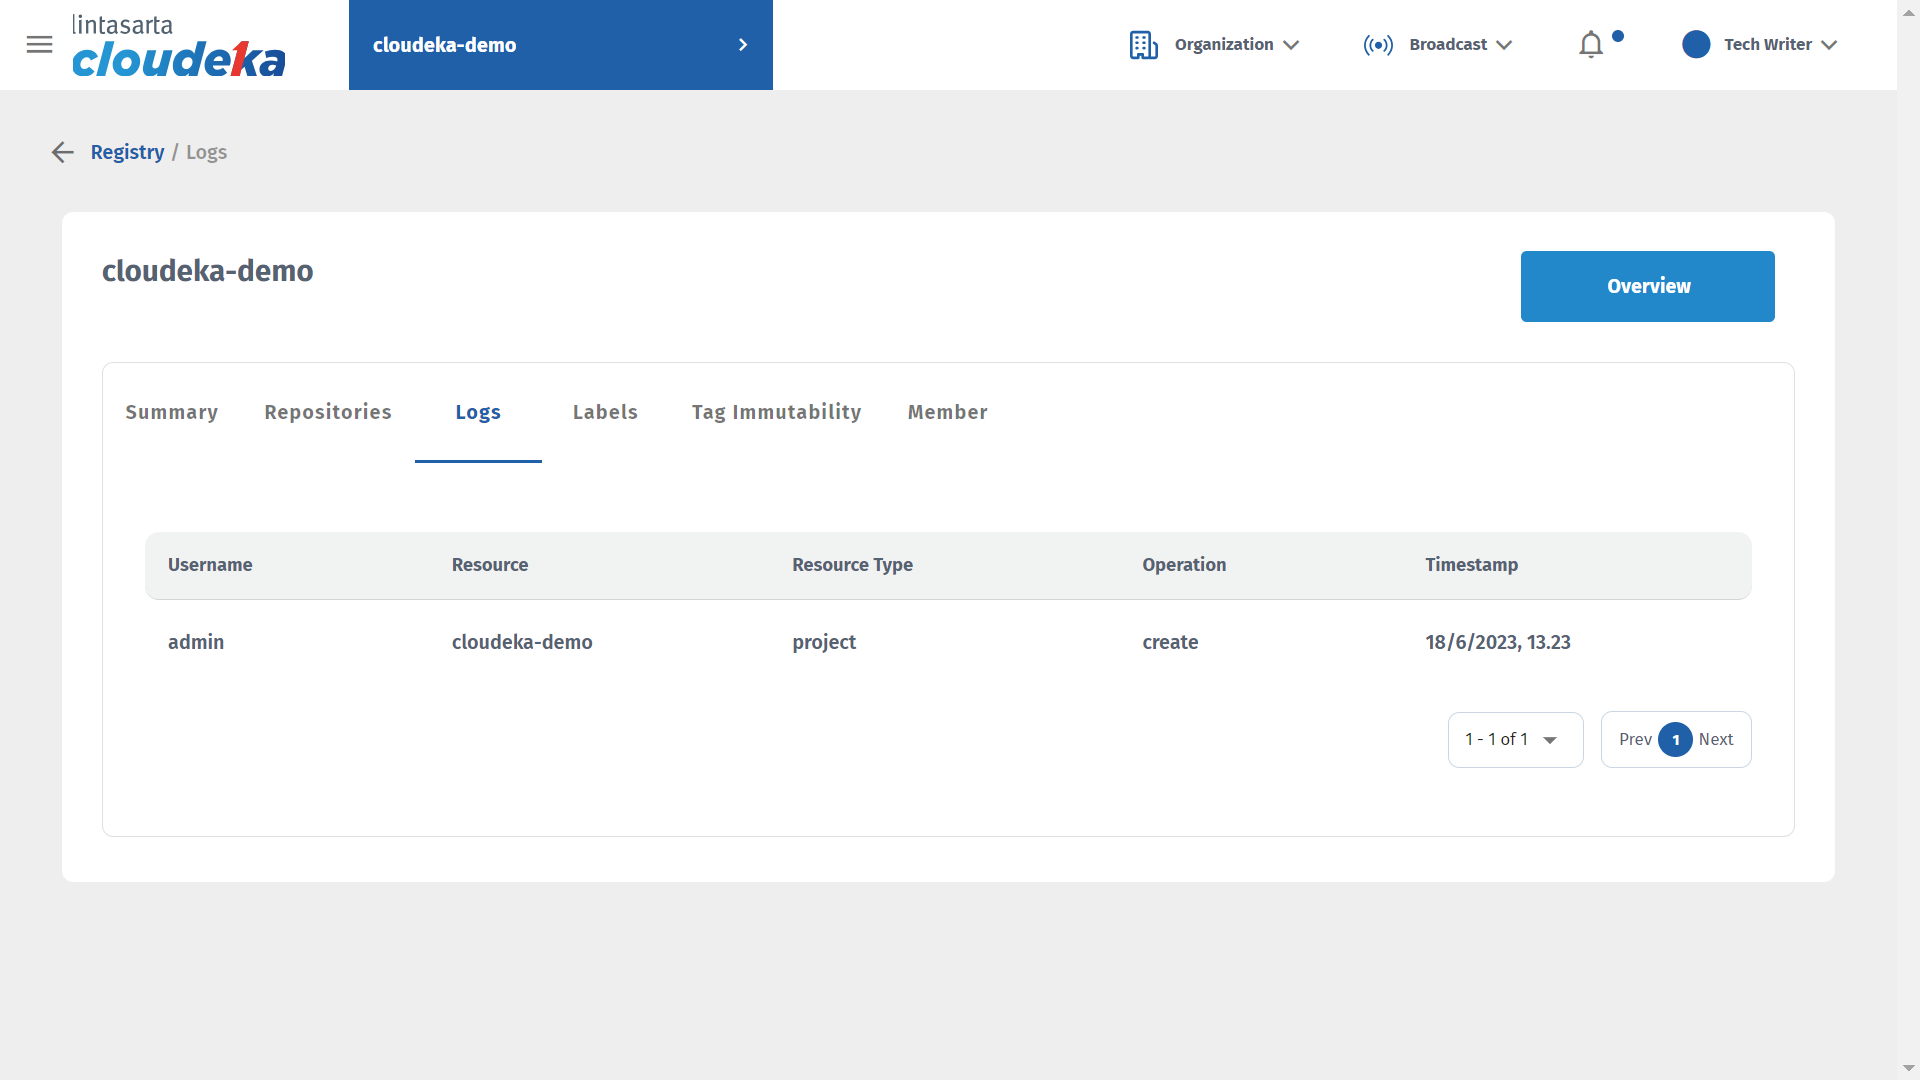Click the arrow on the cloudeka-demo project selector

pyautogui.click(x=742, y=45)
